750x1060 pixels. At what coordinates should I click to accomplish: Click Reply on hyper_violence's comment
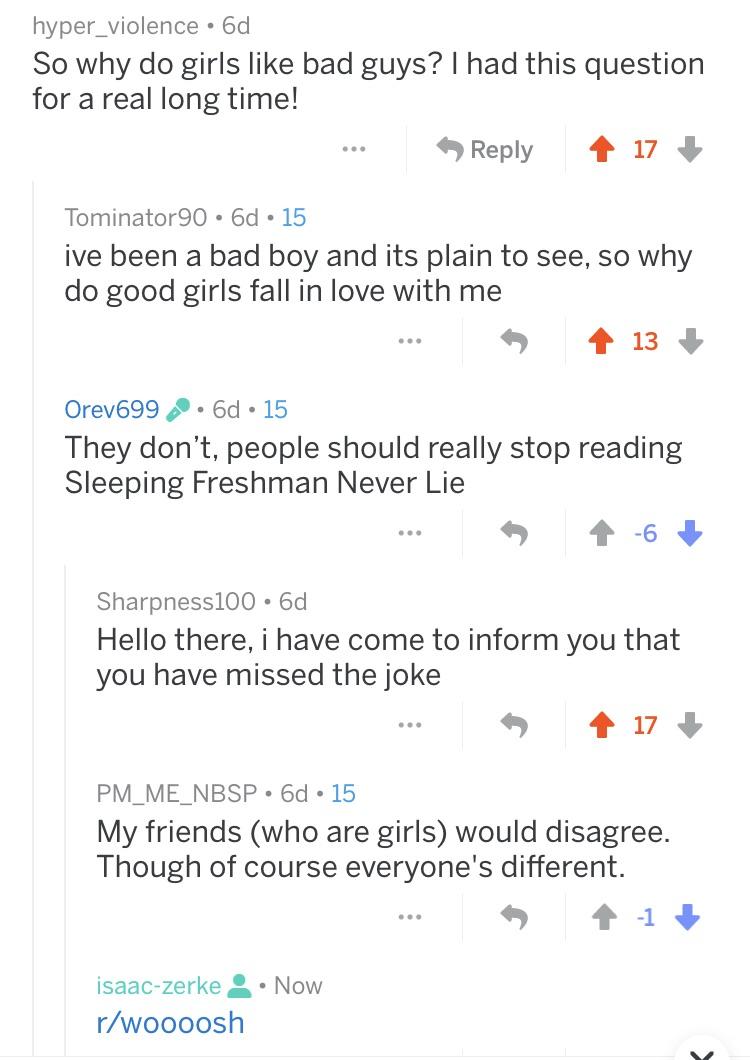click(x=486, y=150)
